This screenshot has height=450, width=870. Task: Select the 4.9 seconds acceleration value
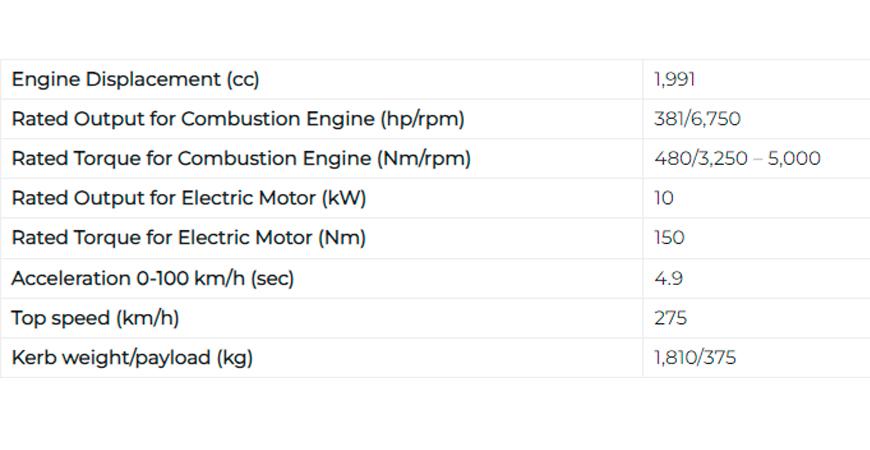pyautogui.click(x=668, y=278)
